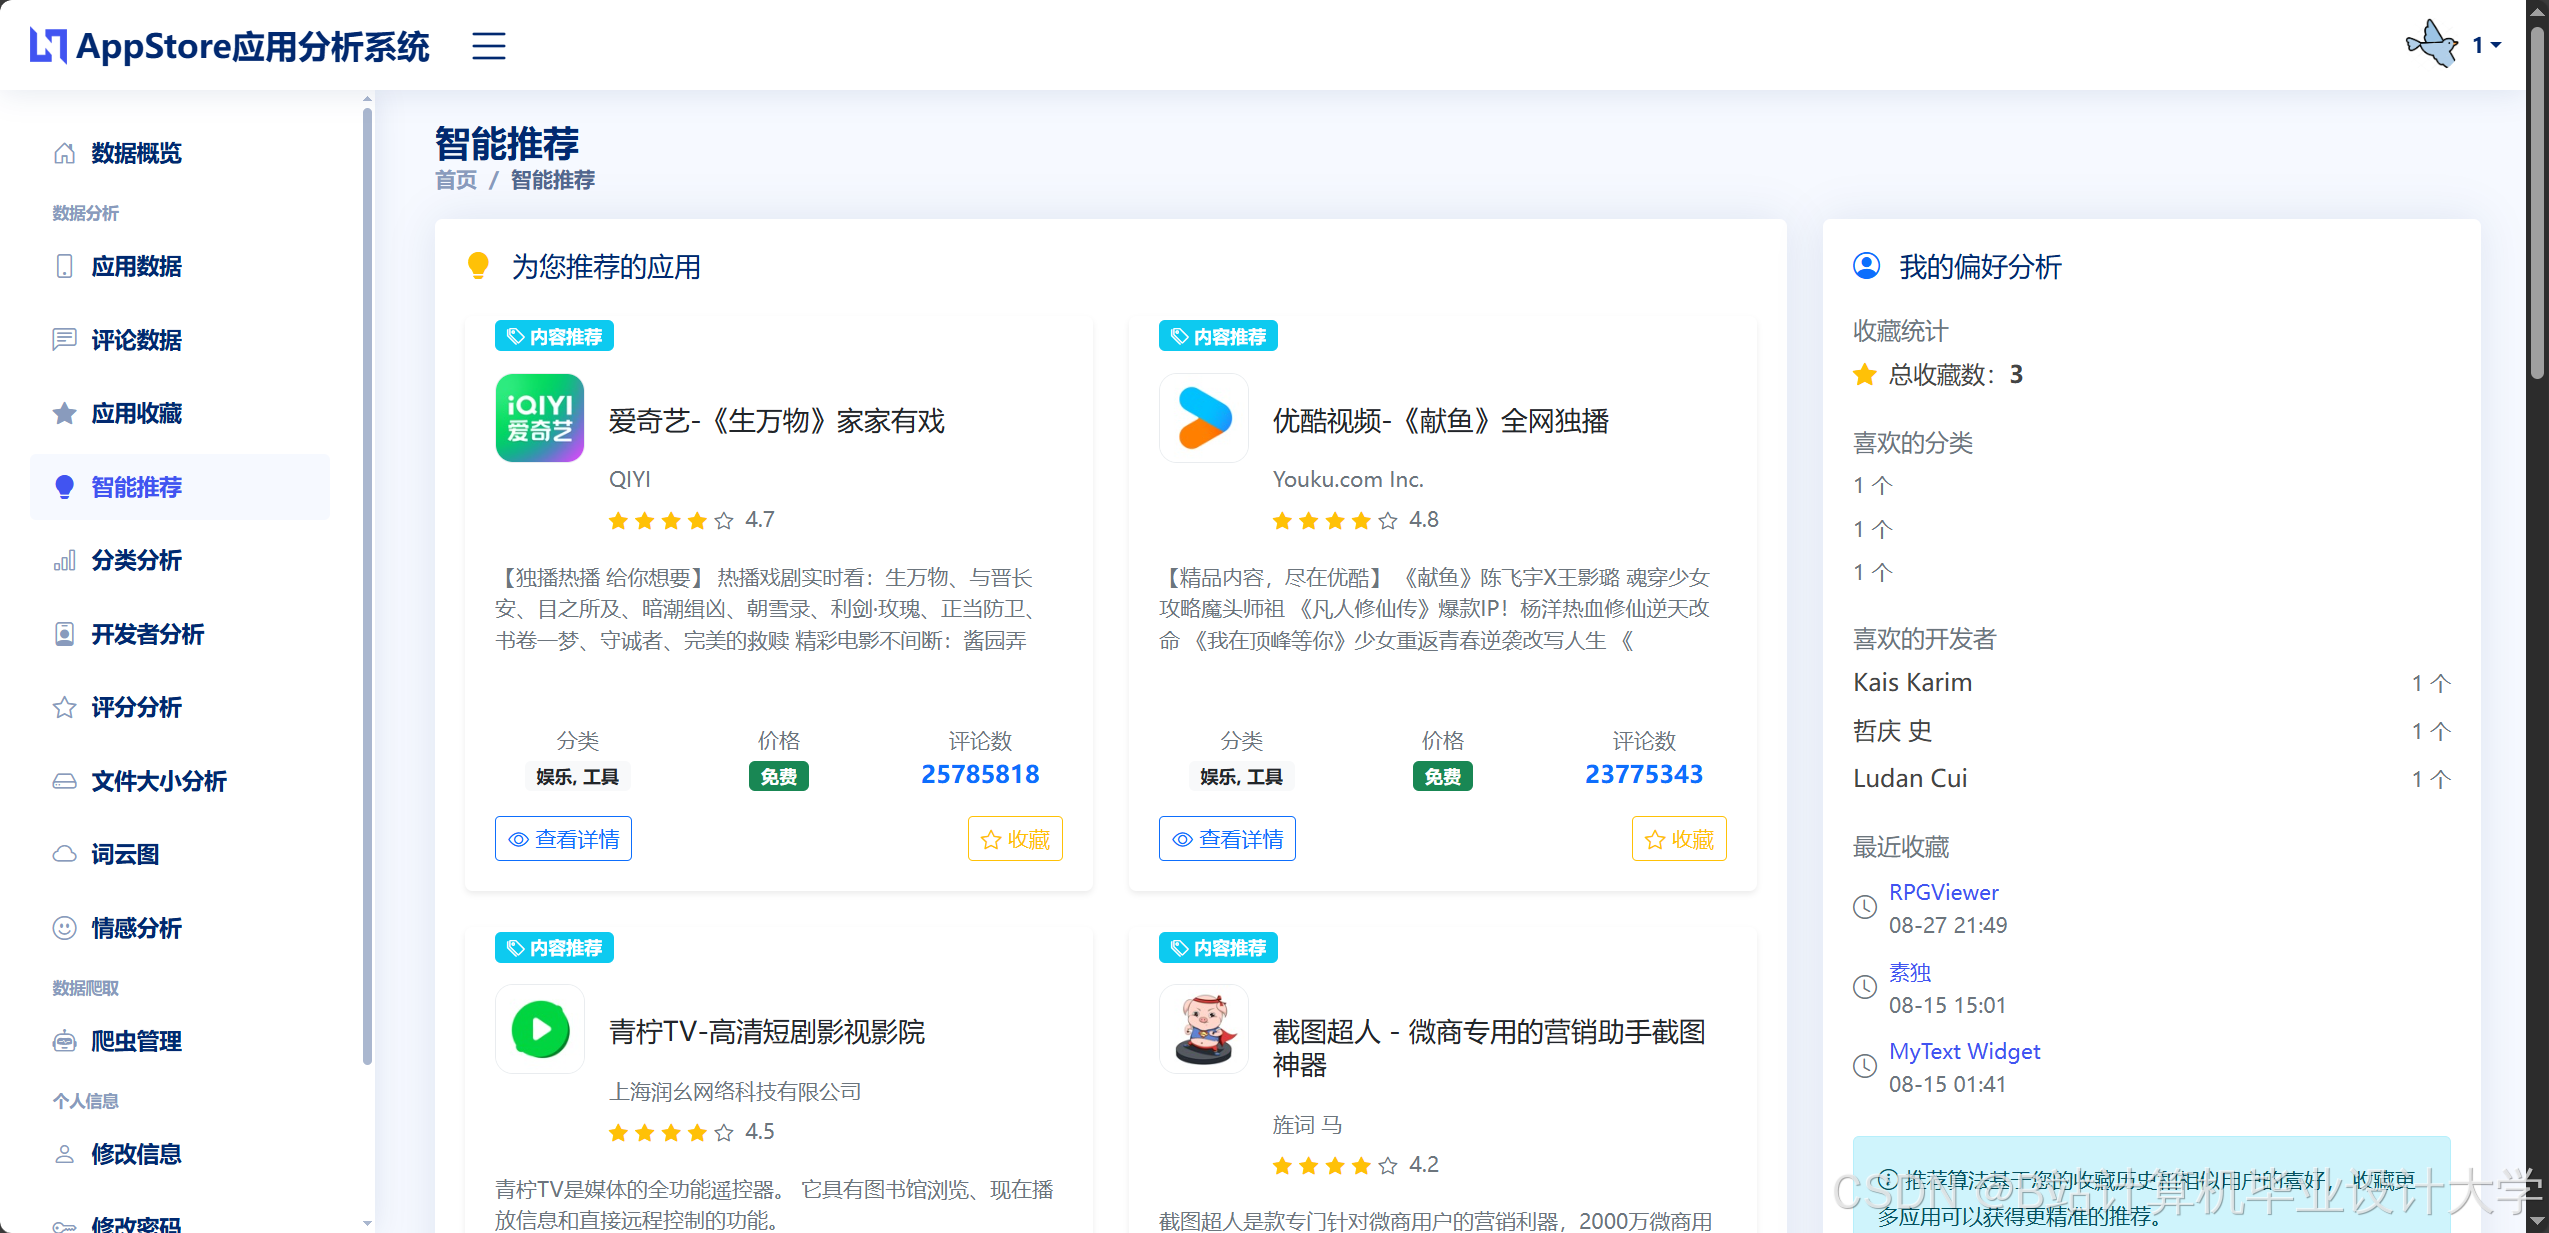The width and height of the screenshot is (2549, 1233).
Task: Toggle favorite on 优酷视频 app
Action: pyautogui.click(x=1679, y=839)
